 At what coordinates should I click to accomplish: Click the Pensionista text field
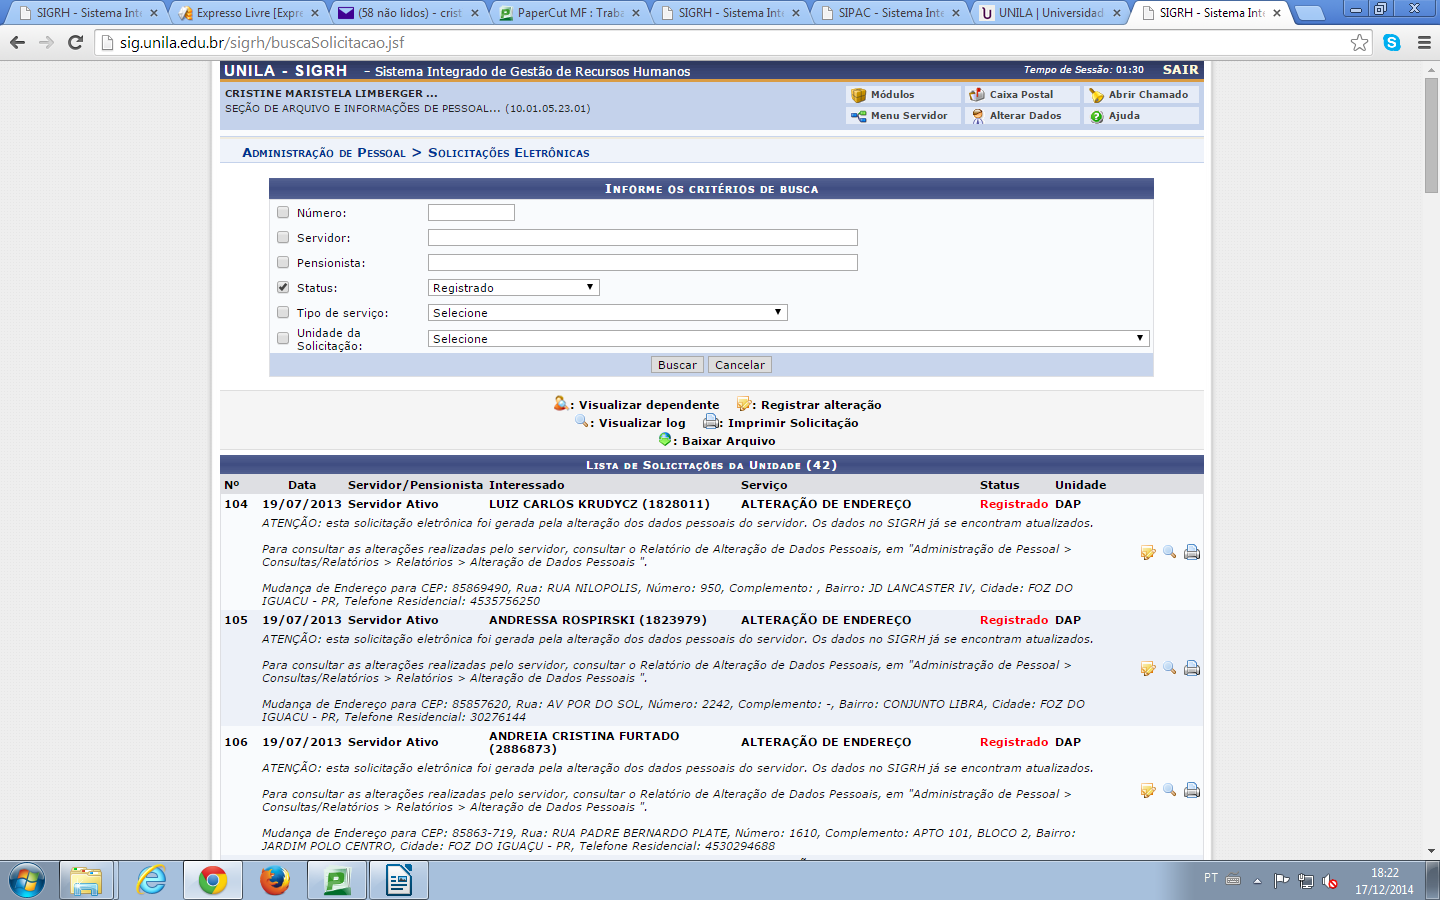[643, 262]
